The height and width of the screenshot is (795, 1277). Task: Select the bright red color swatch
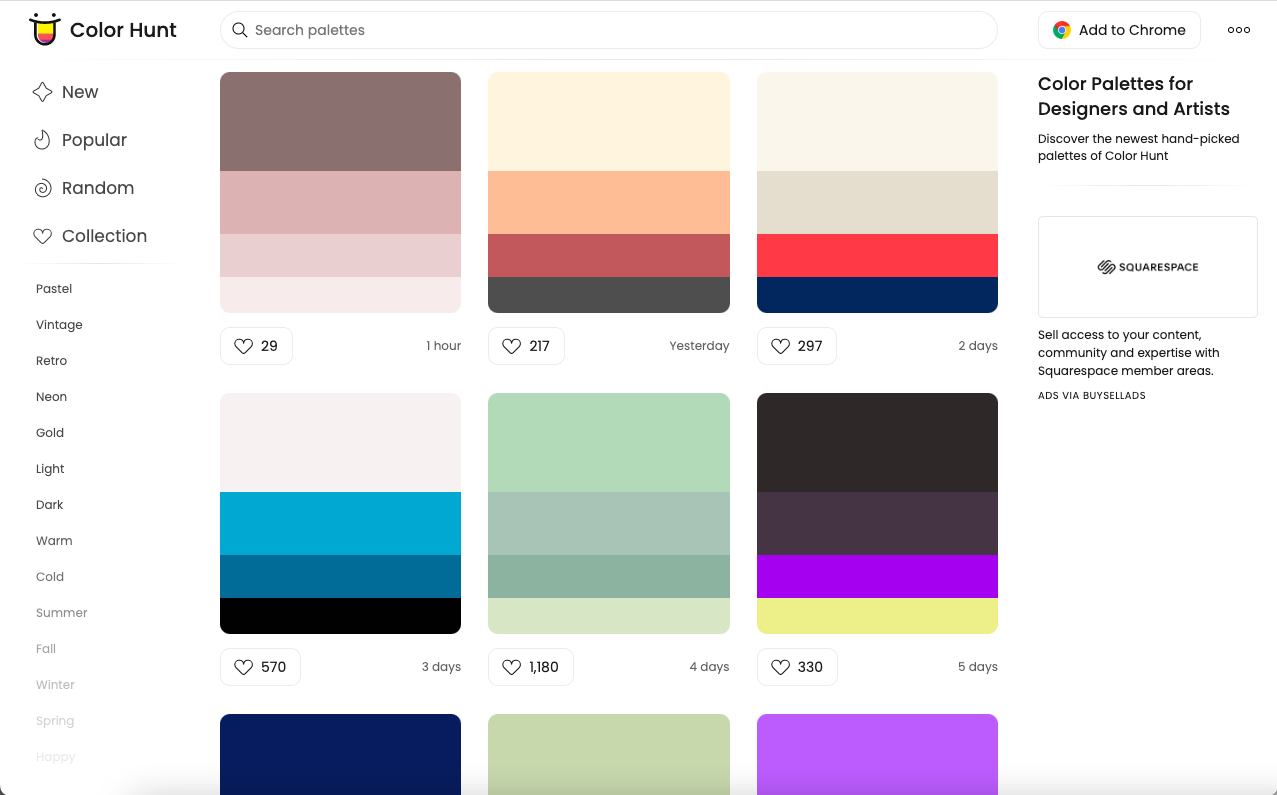877,255
